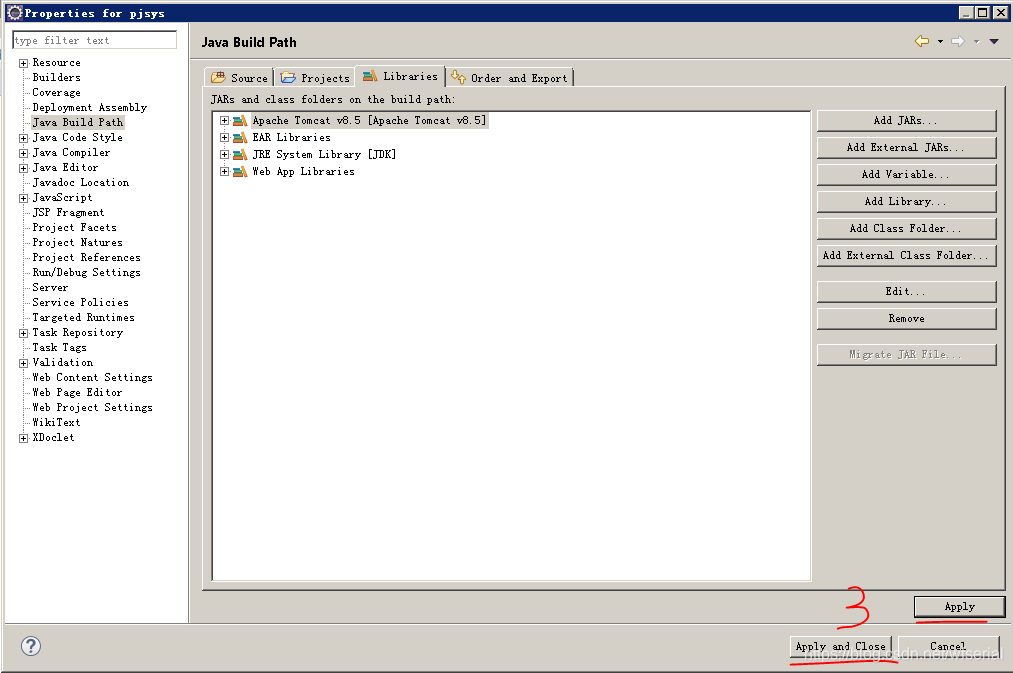This screenshot has width=1013, height=673.
Task: Click the back navigation arrow icon
Action: 922,41
